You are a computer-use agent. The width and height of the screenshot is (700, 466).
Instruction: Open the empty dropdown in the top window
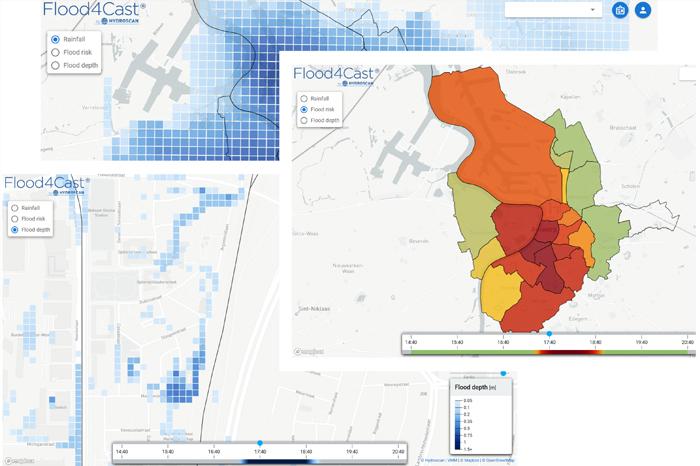pos(553,9)
